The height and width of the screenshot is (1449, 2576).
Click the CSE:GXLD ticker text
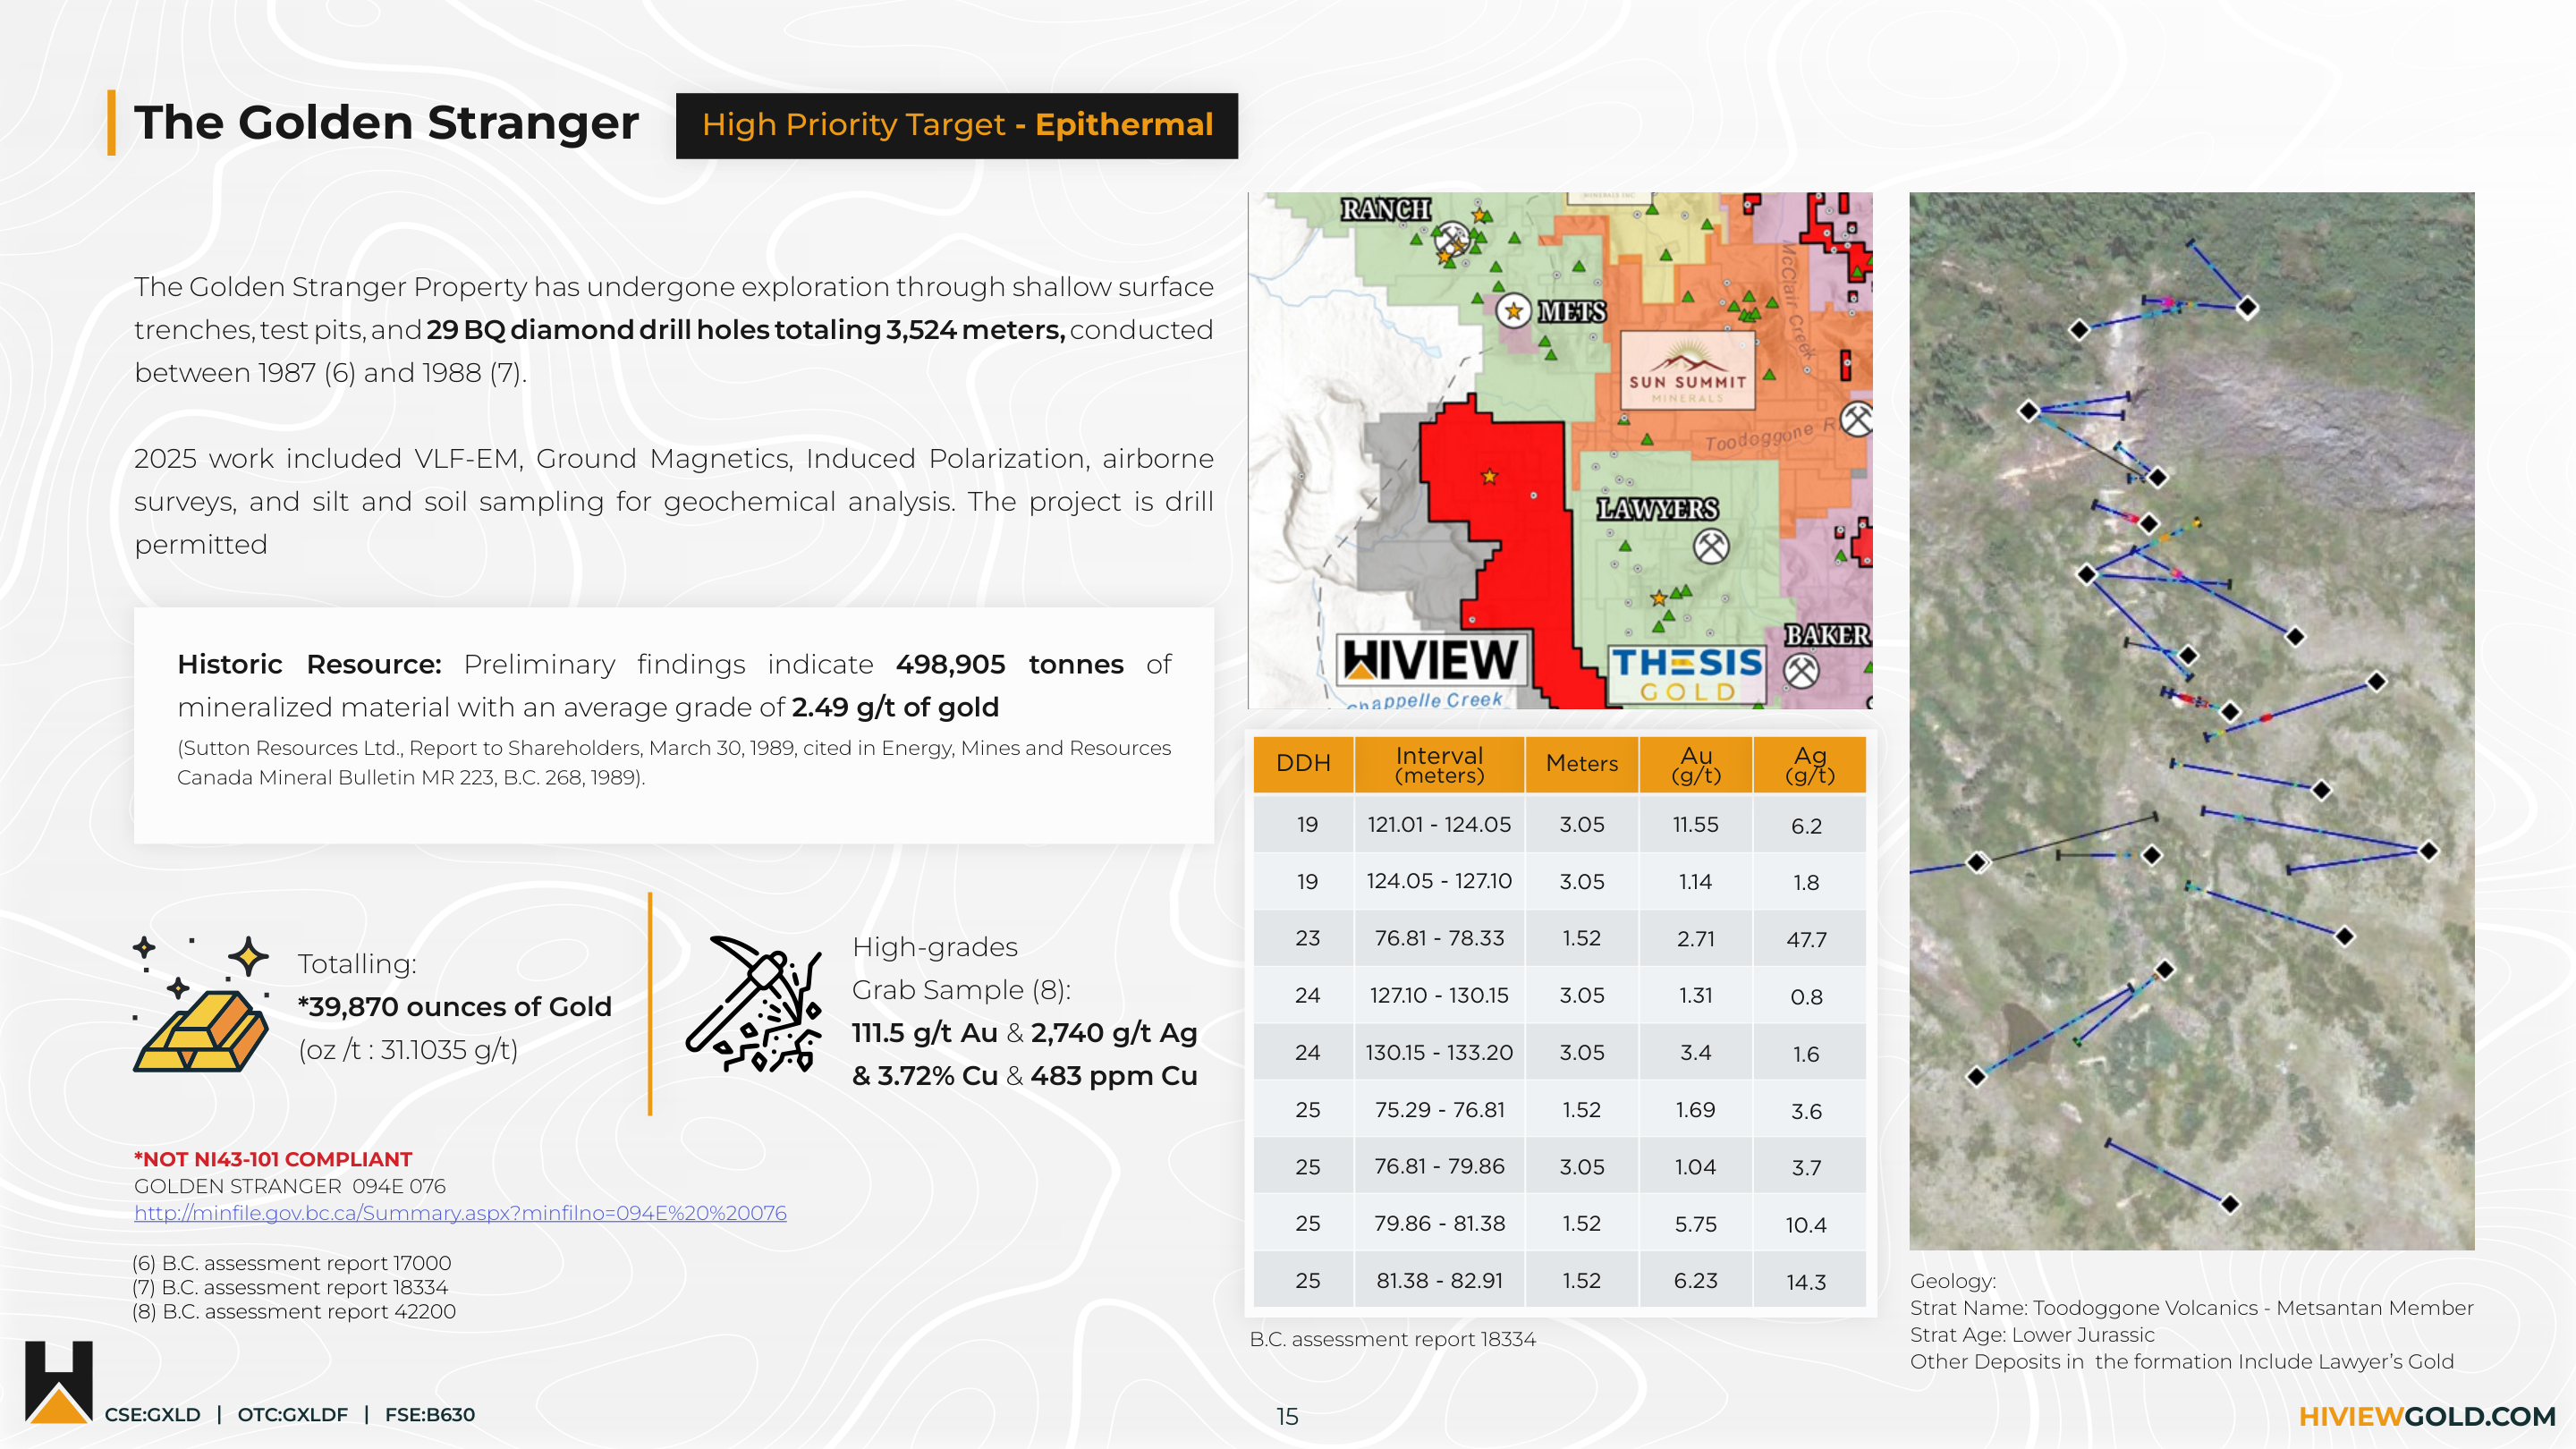152,1415
